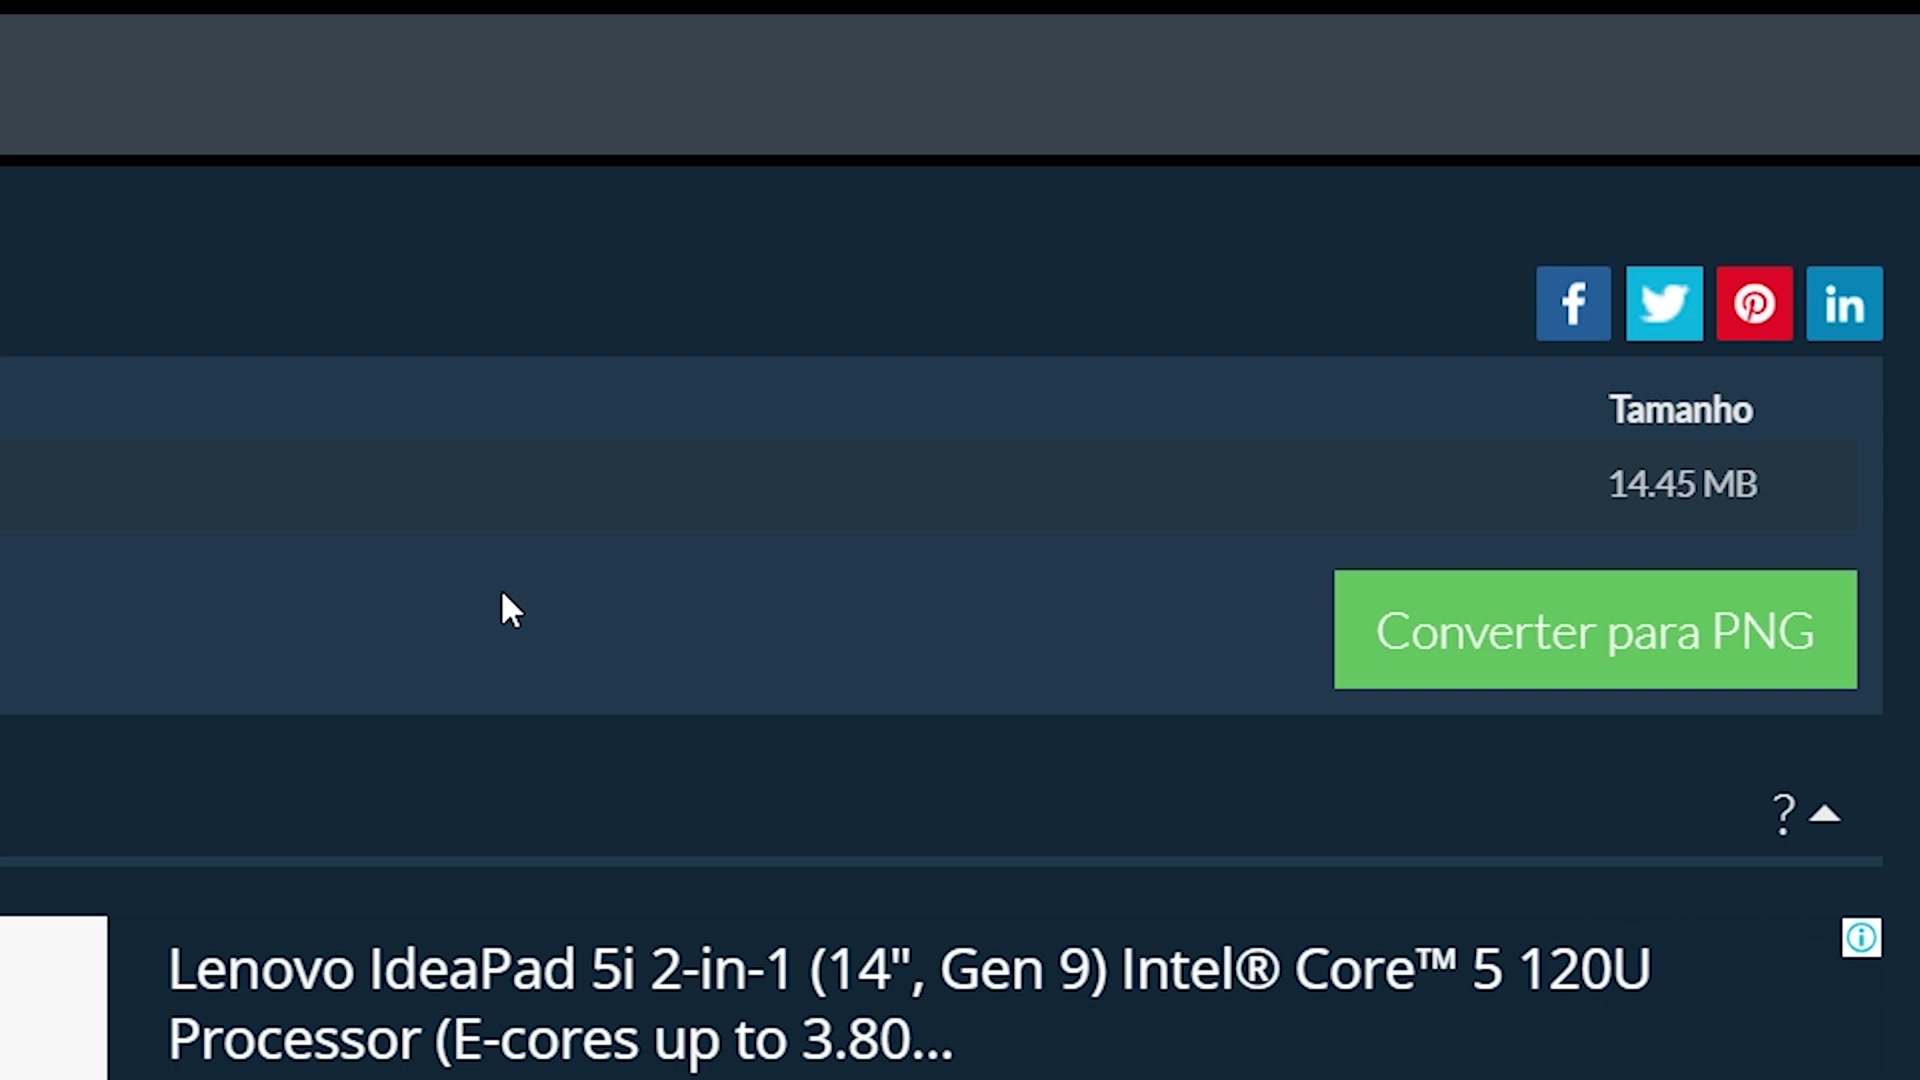Open the question mark help icon
Image resolution: width=1920 pixels, height=1080 pixels.
pyautogui.click(x=1783, y=814)
